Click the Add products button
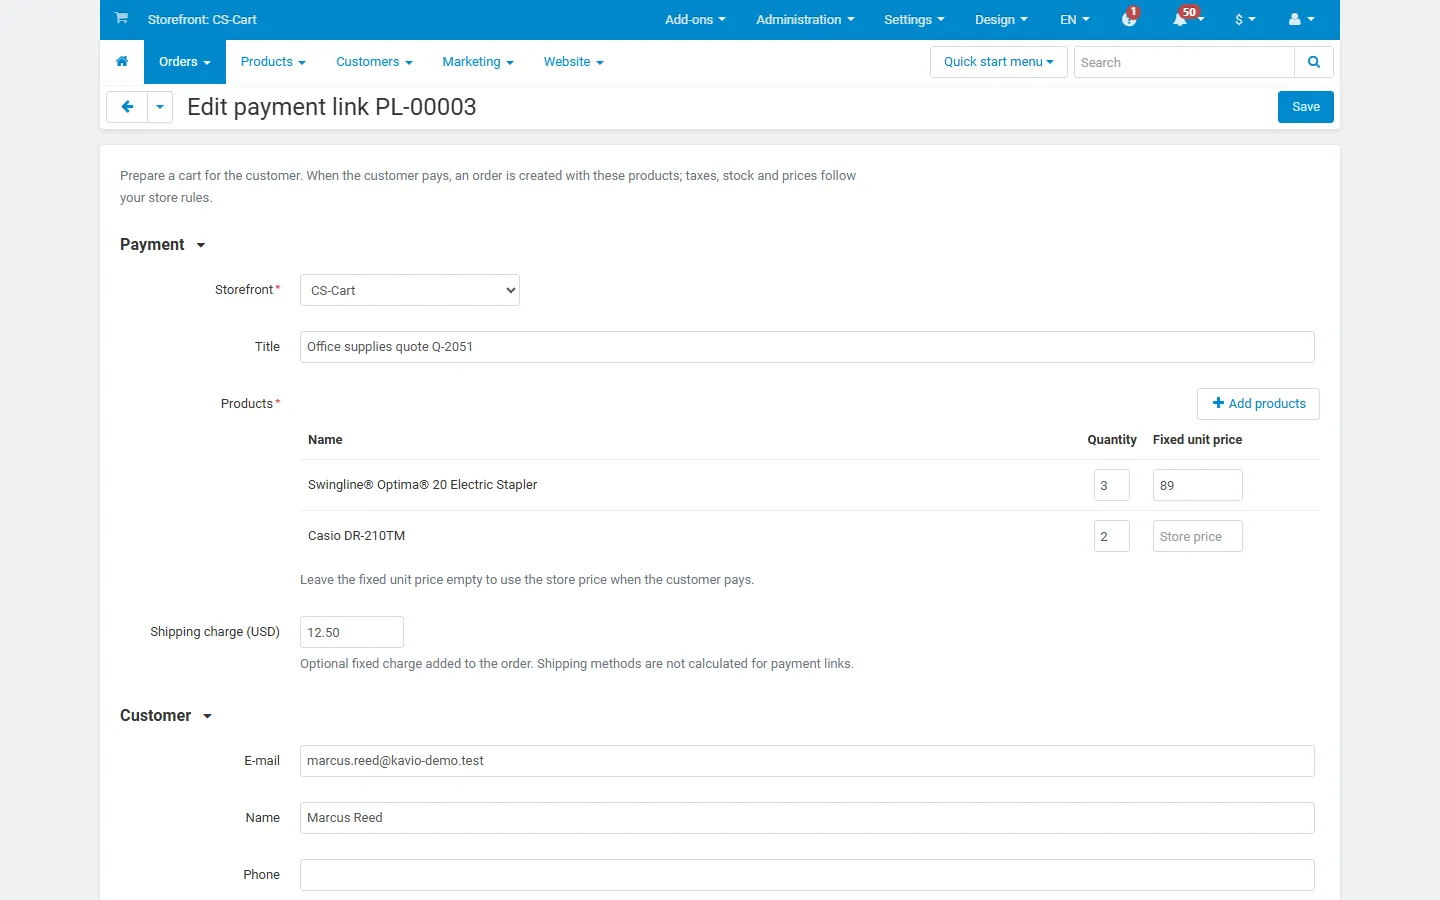Screen dimensions: 1440x900 coord(1258,404)
